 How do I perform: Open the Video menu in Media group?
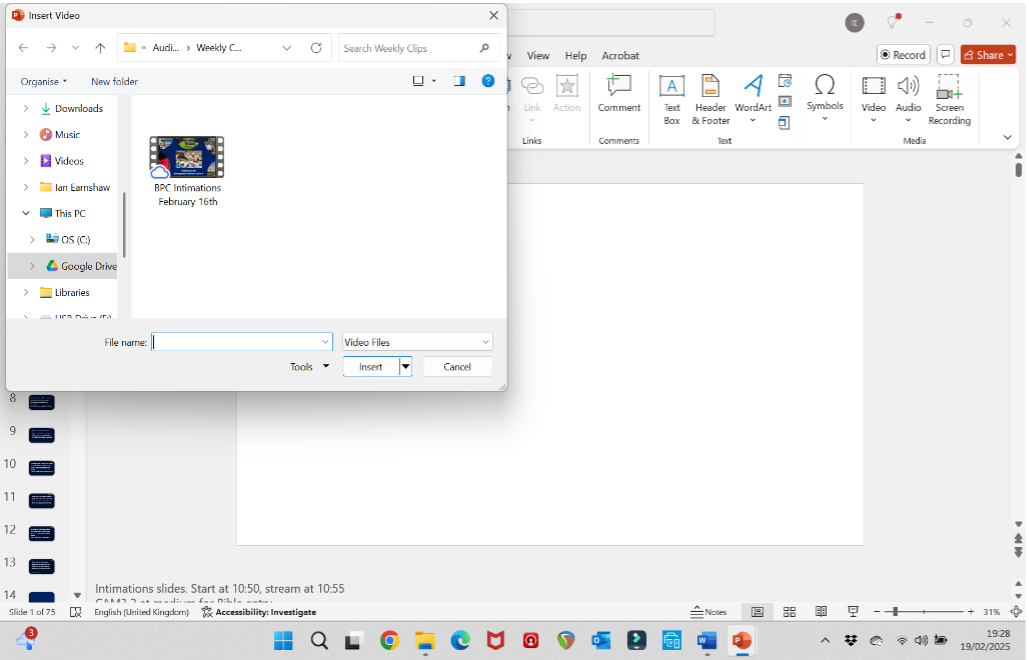(x=873, y=99)
